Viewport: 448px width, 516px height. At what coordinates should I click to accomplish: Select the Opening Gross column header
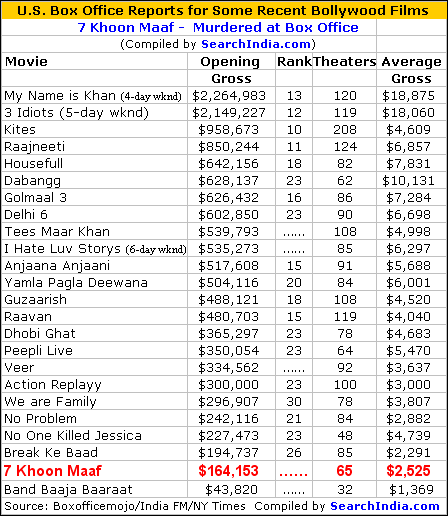[x=231, y=70]
